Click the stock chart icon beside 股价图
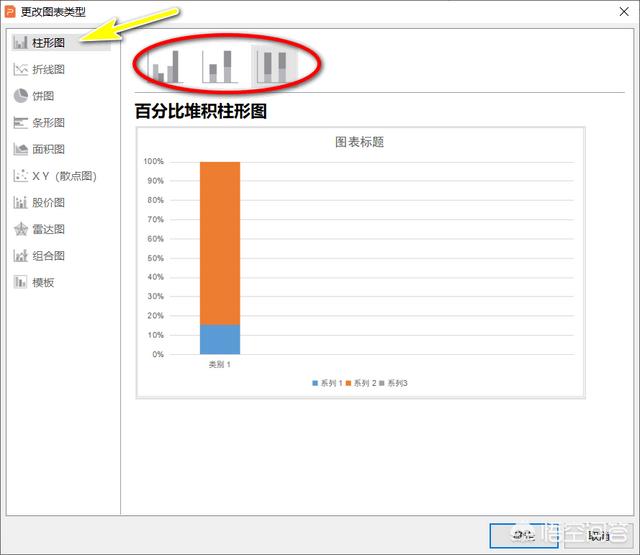Image resolution: width=640 pixels, height=555 pixels. coord(20,202)
